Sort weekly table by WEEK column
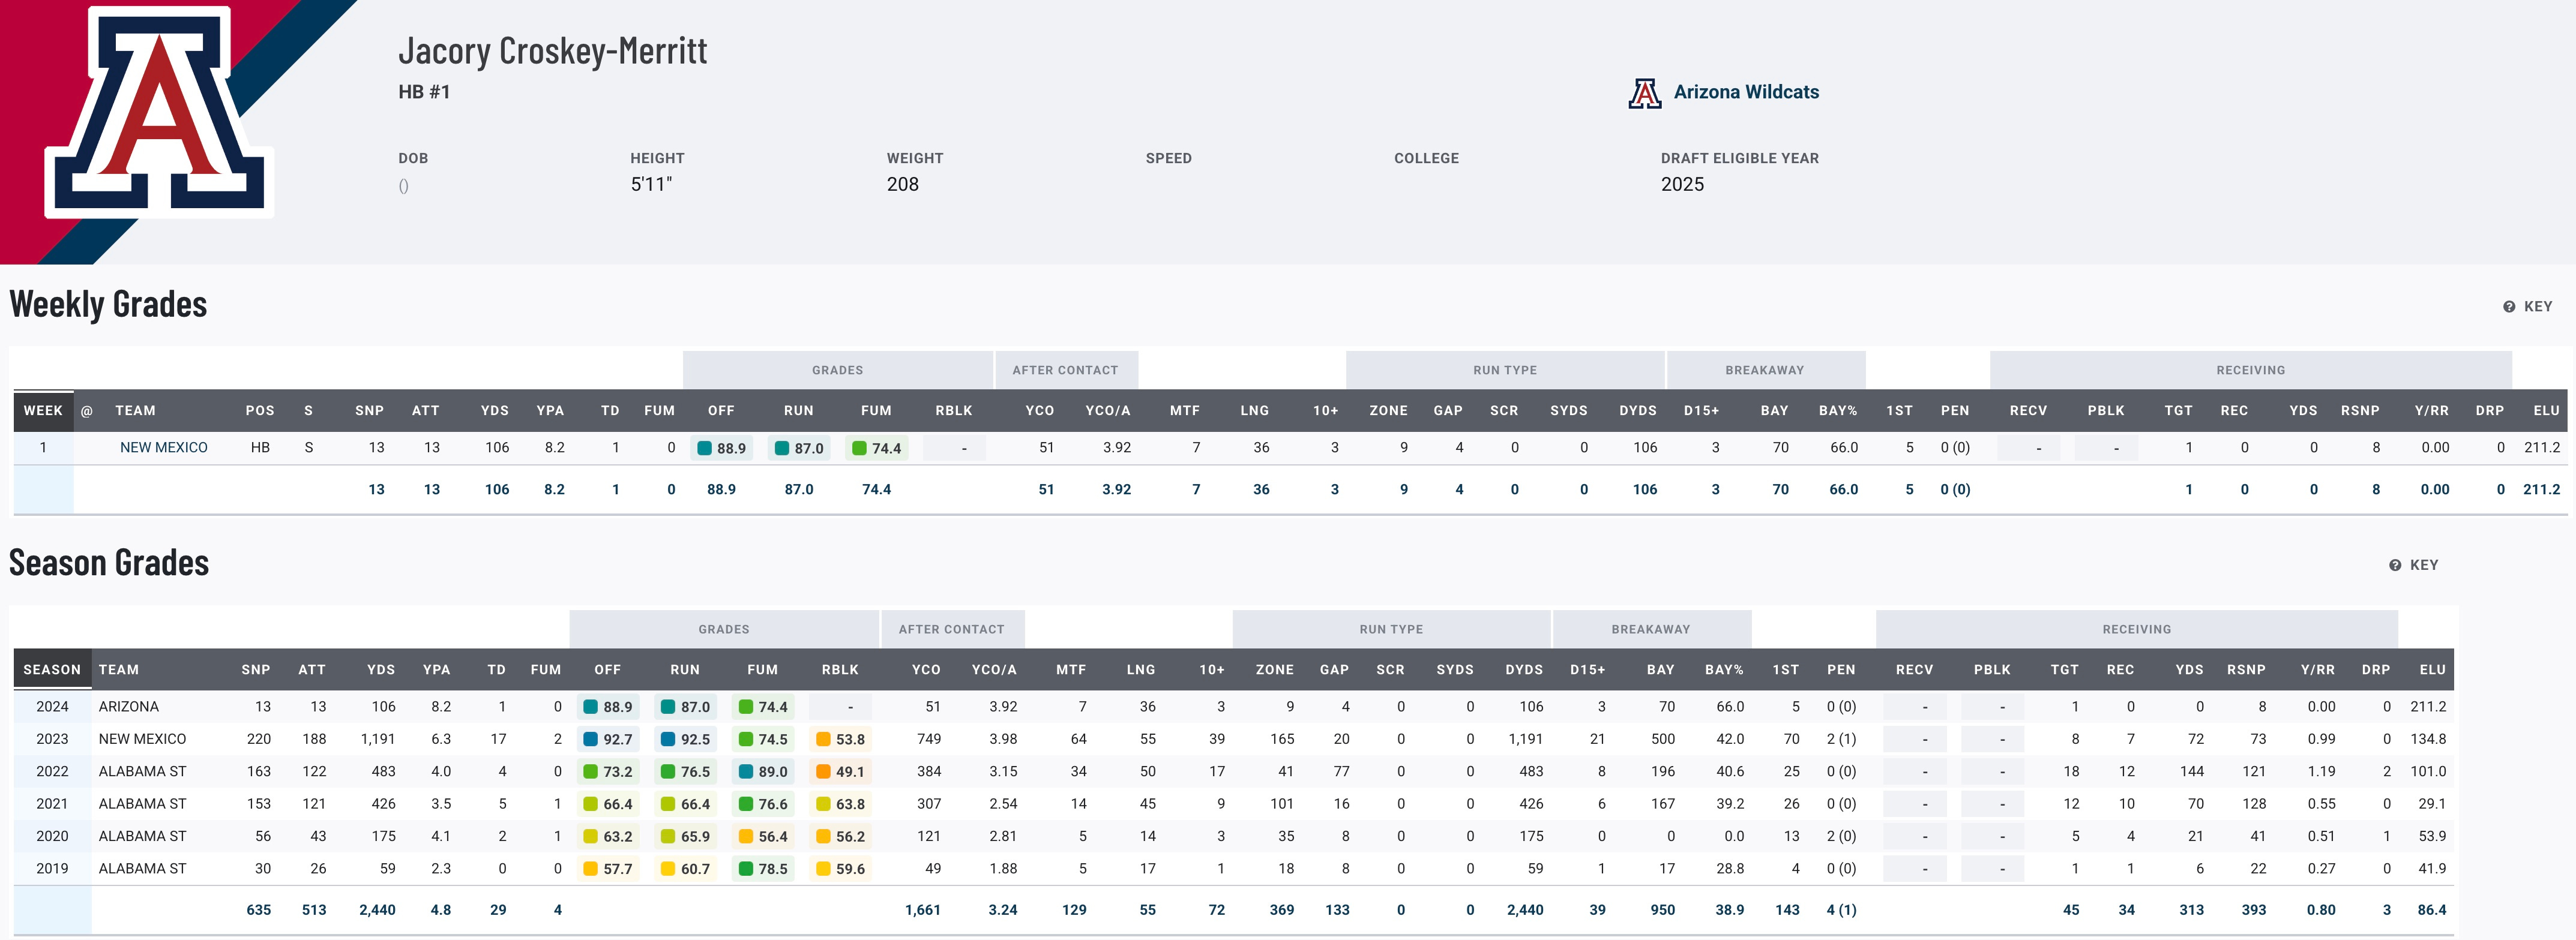2576x940 pixels. click(x=43, y=411)
